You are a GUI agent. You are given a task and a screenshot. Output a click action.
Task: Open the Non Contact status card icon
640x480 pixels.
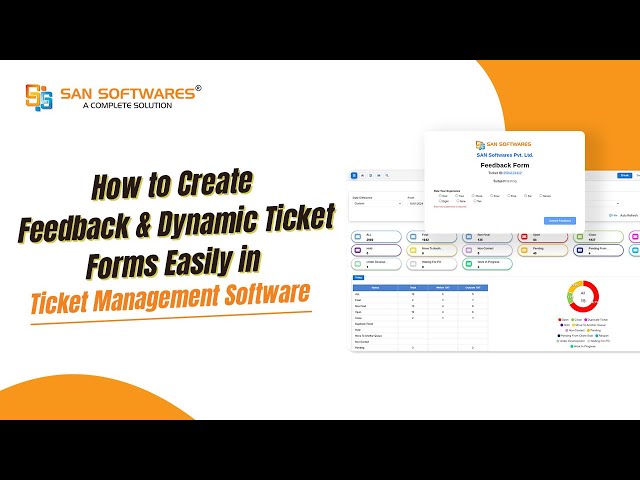tap(469, 250)
